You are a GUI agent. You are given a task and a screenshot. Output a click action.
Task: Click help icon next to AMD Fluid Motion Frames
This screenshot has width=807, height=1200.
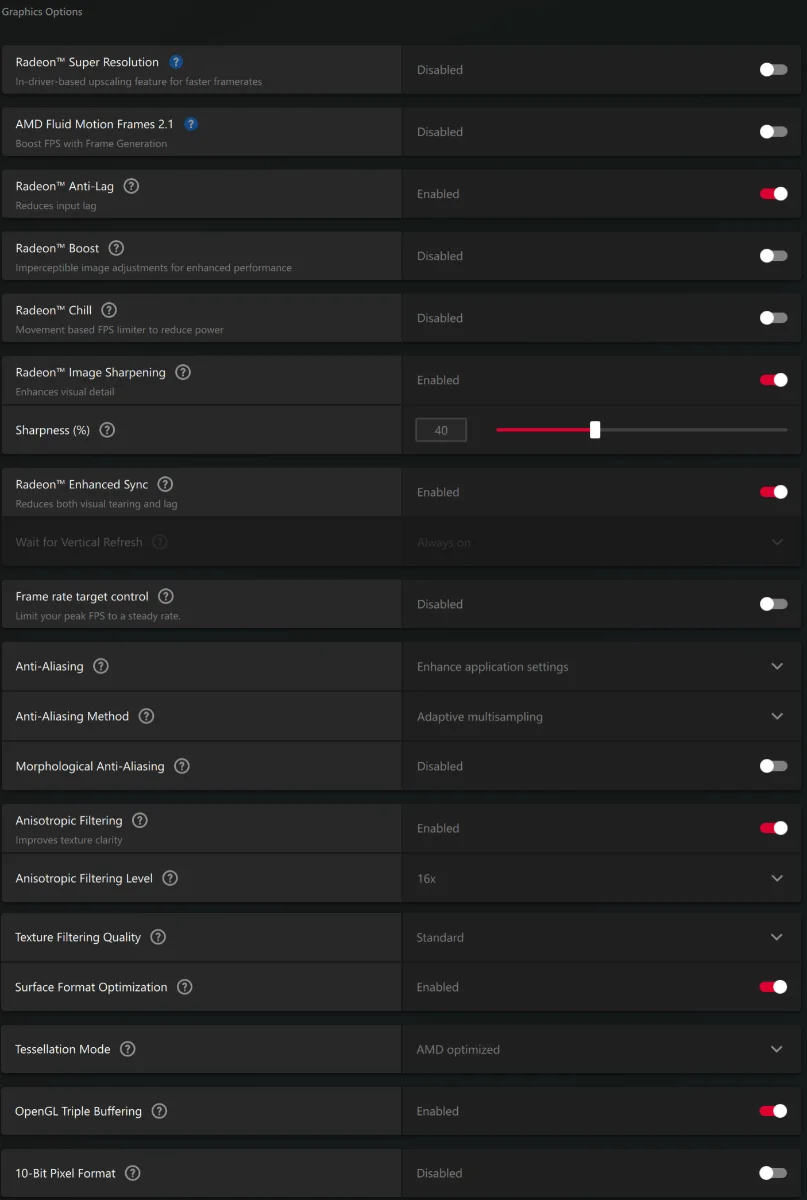tap(191, 124)
